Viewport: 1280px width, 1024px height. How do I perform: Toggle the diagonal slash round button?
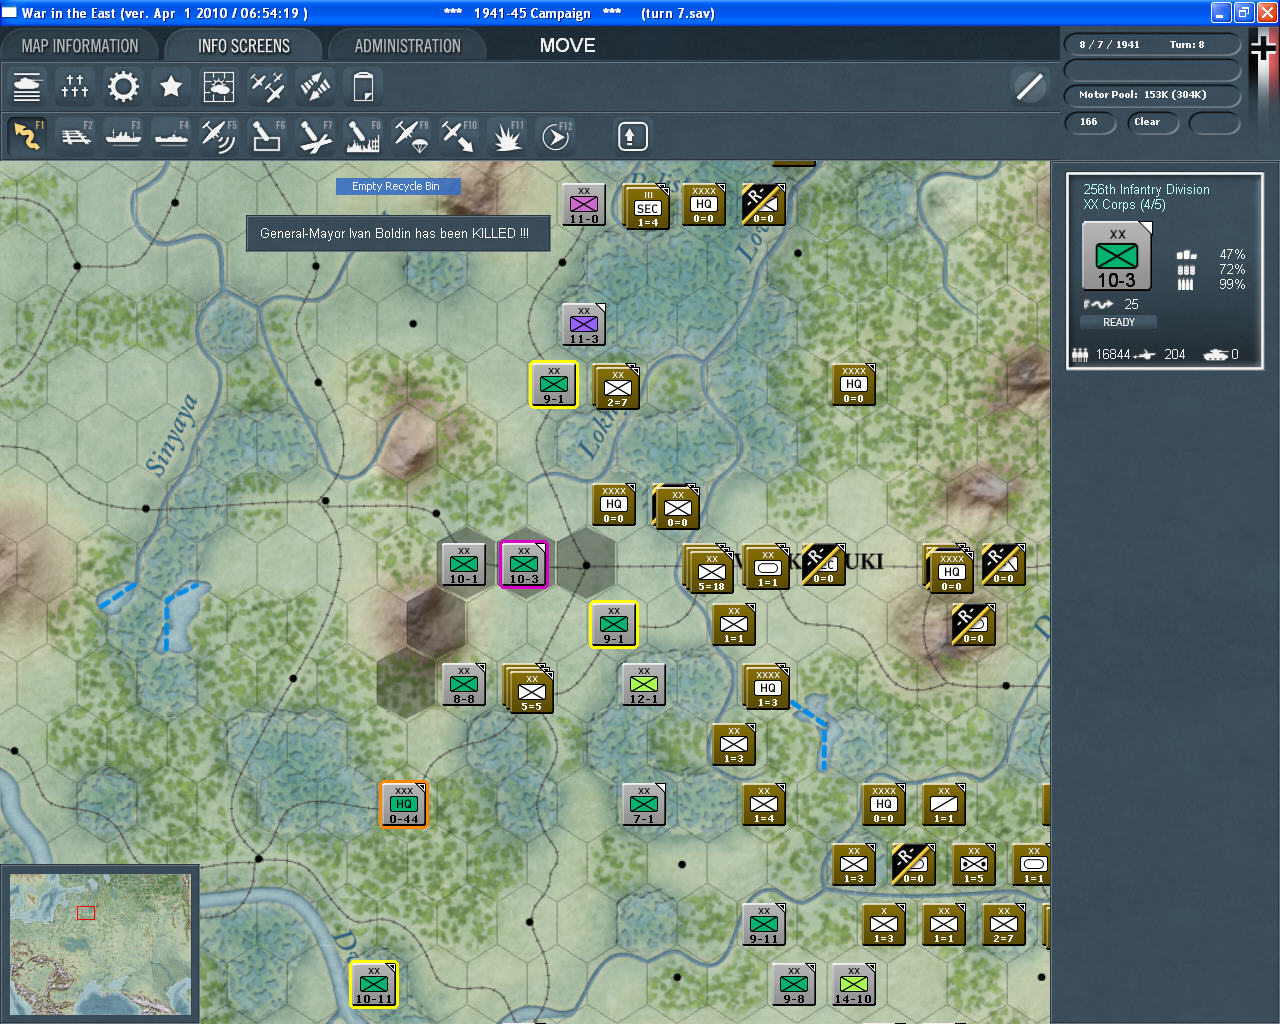1029,87
